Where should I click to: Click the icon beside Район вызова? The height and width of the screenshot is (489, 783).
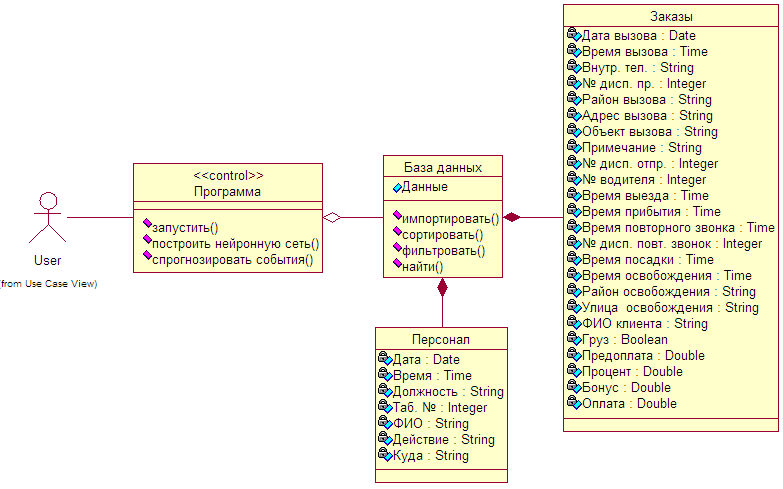(574, 99)
